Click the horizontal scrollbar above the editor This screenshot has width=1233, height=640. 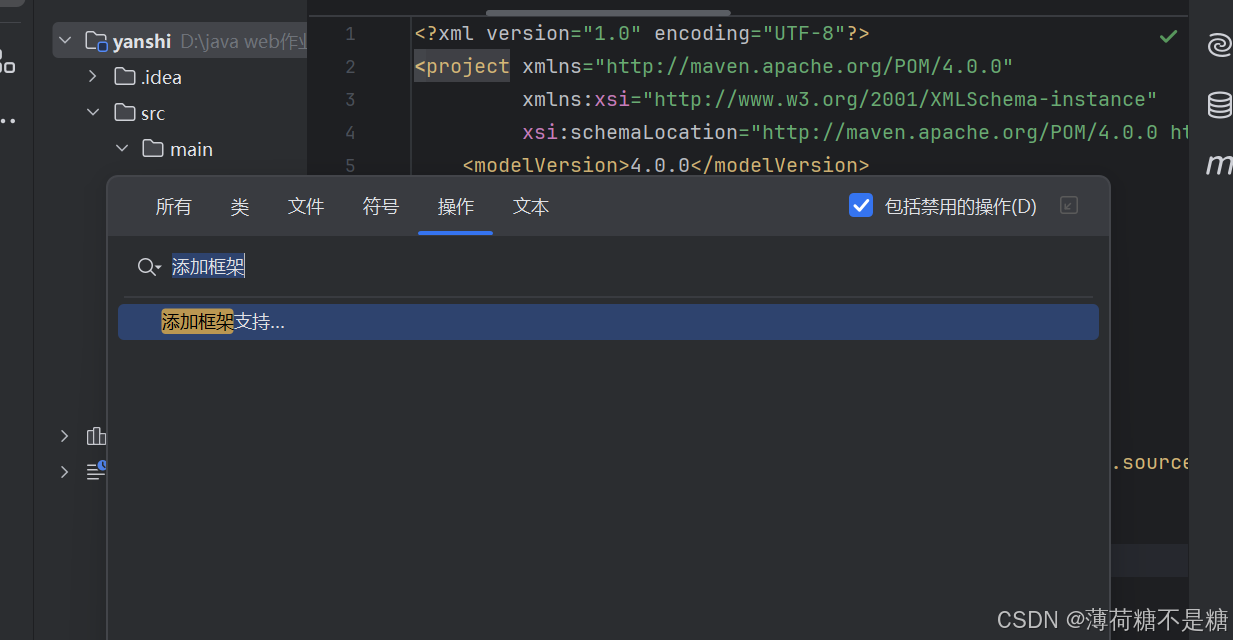pos(608,13)
